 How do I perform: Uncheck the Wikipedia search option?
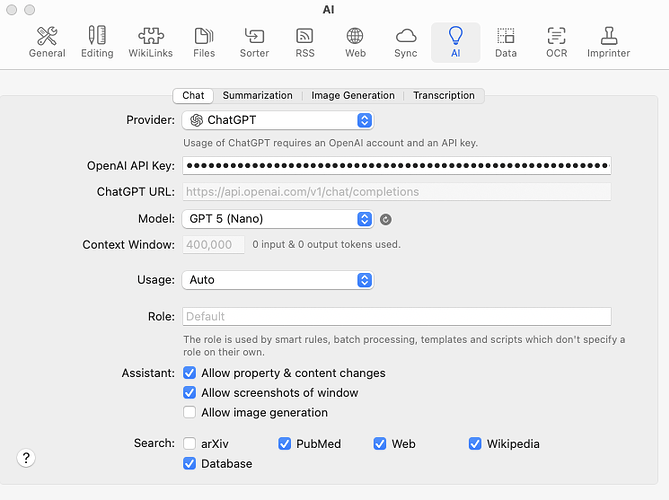click(476, 443)
